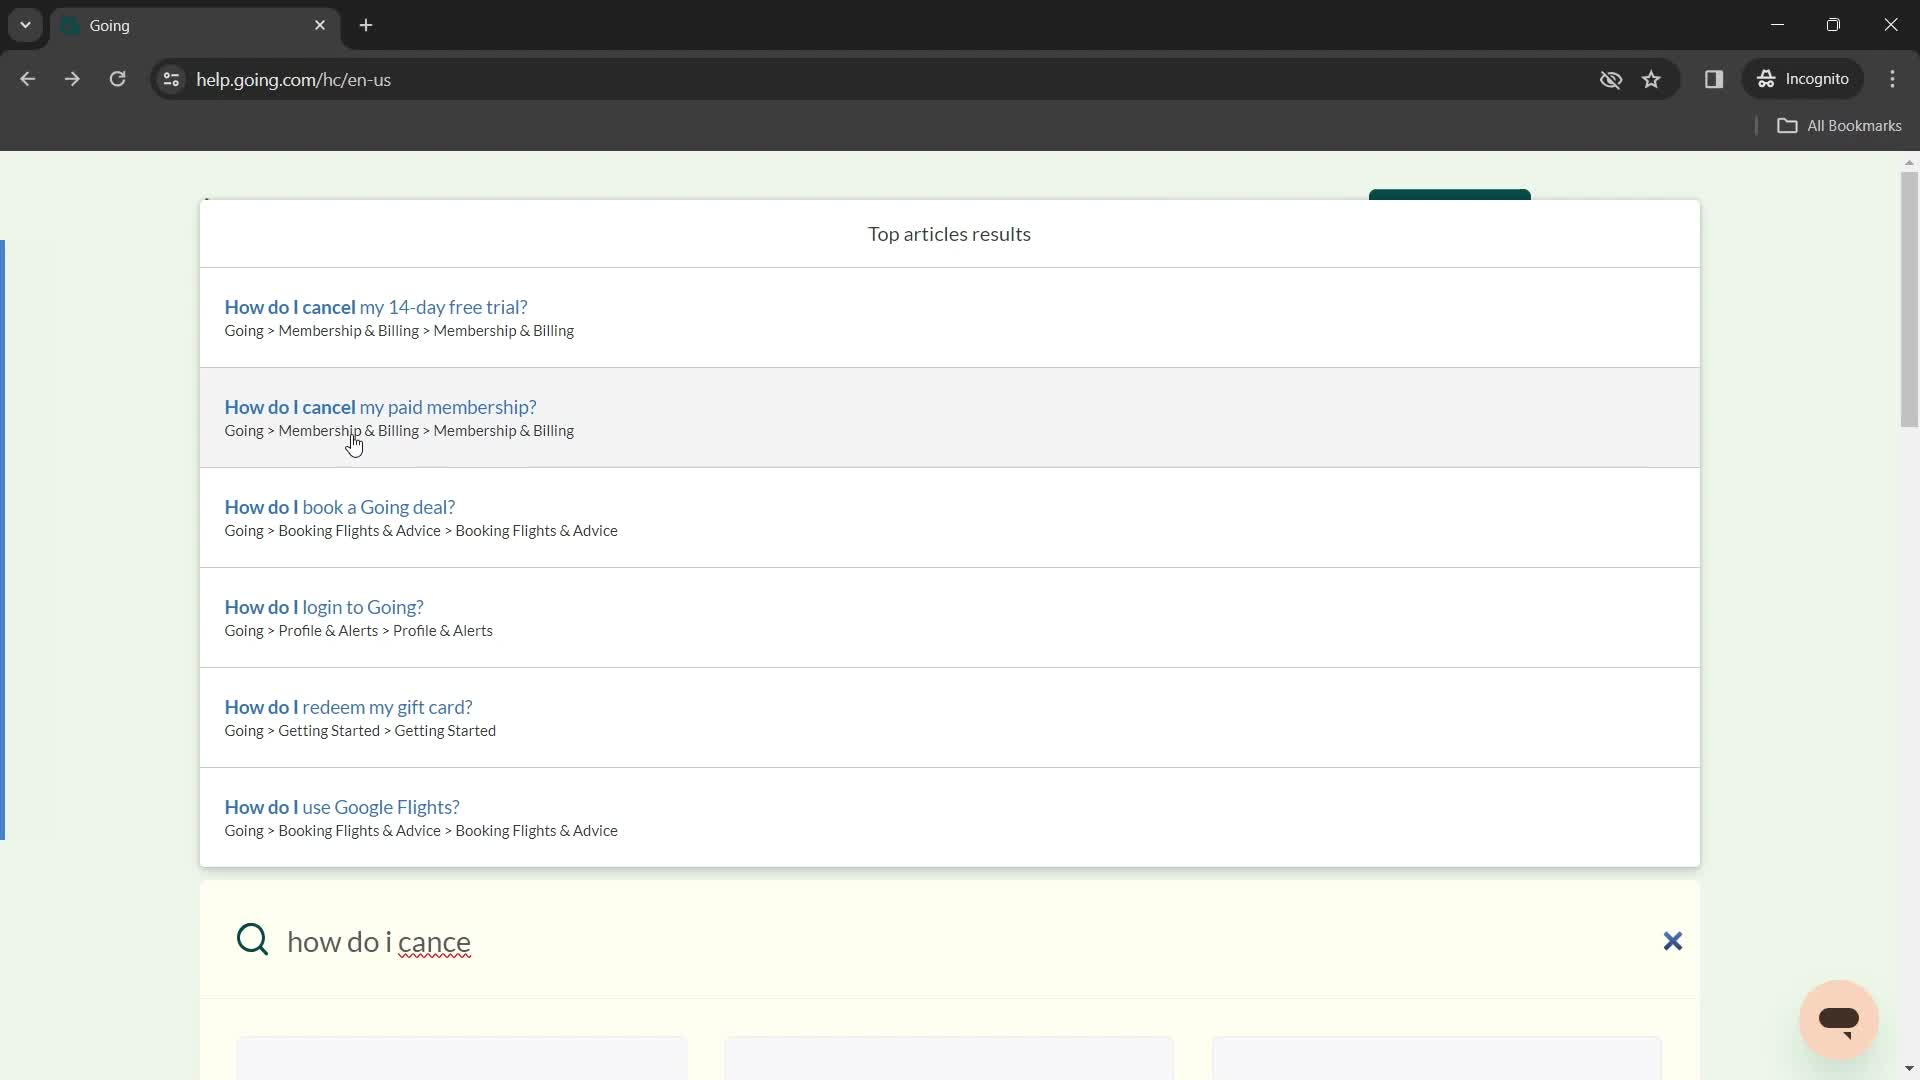Viewport: 1920px width, 1080px height.
Task: Open the browser side panel
Action: (1714, 79)
